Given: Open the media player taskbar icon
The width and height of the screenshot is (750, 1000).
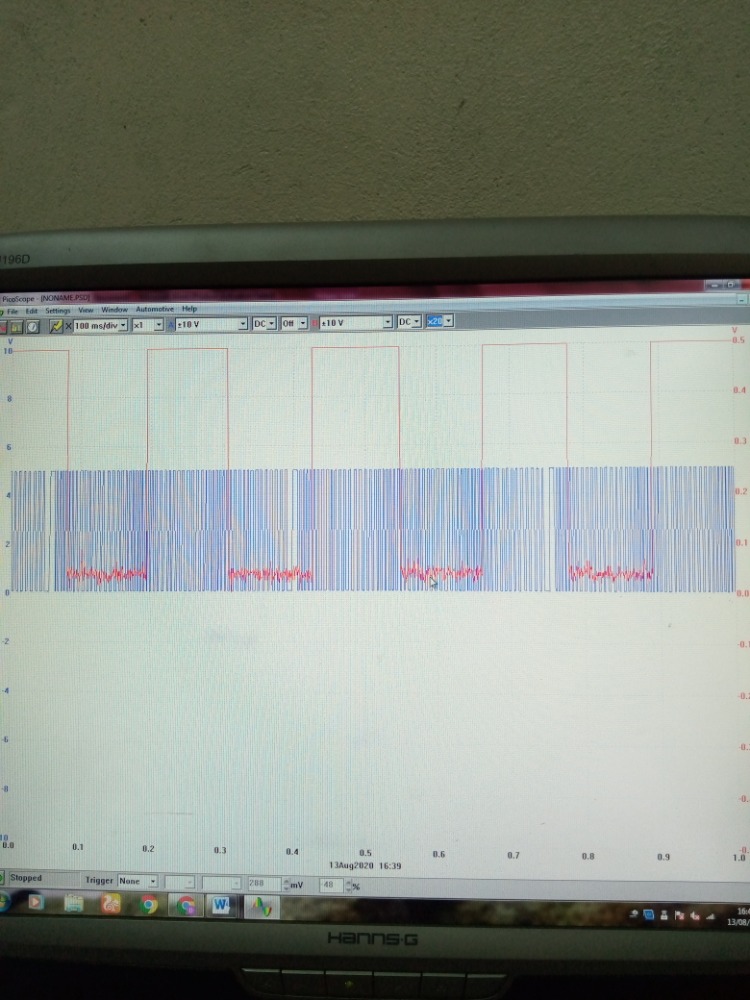Looking at the screenshot, I should (x=36, y=902).
